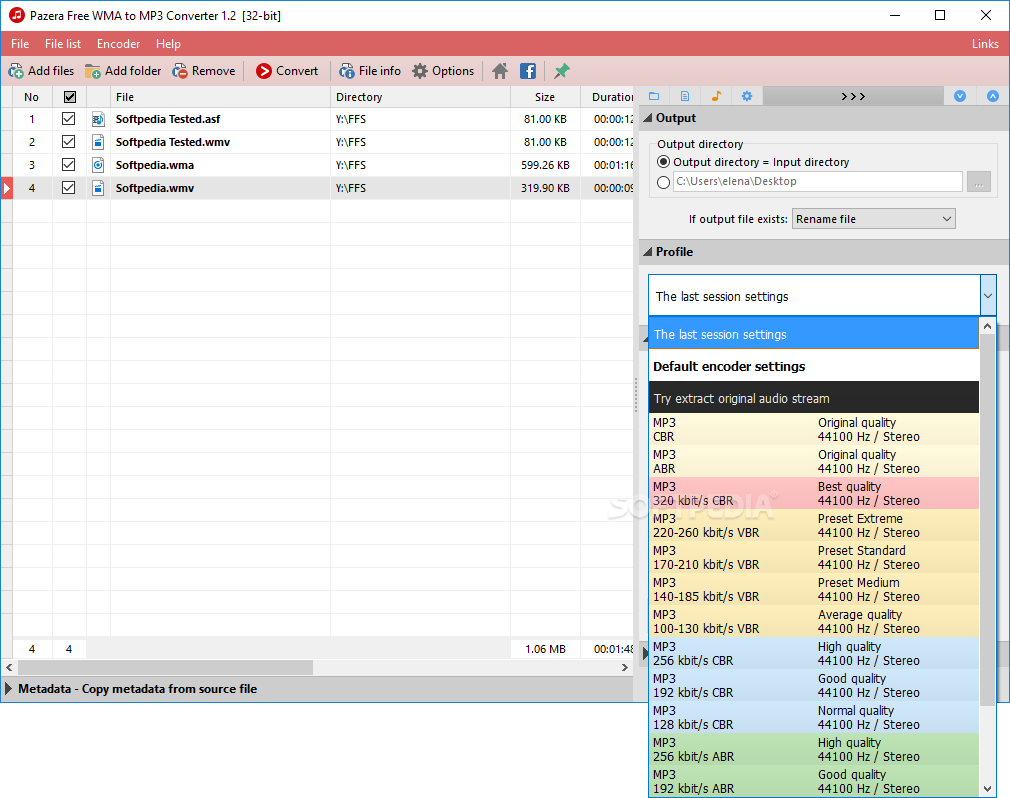The height and width of the screenshot is (798, 1010).
Task: Click the C:\Users\elena\Desktop path field
Action: coord(818,182)
